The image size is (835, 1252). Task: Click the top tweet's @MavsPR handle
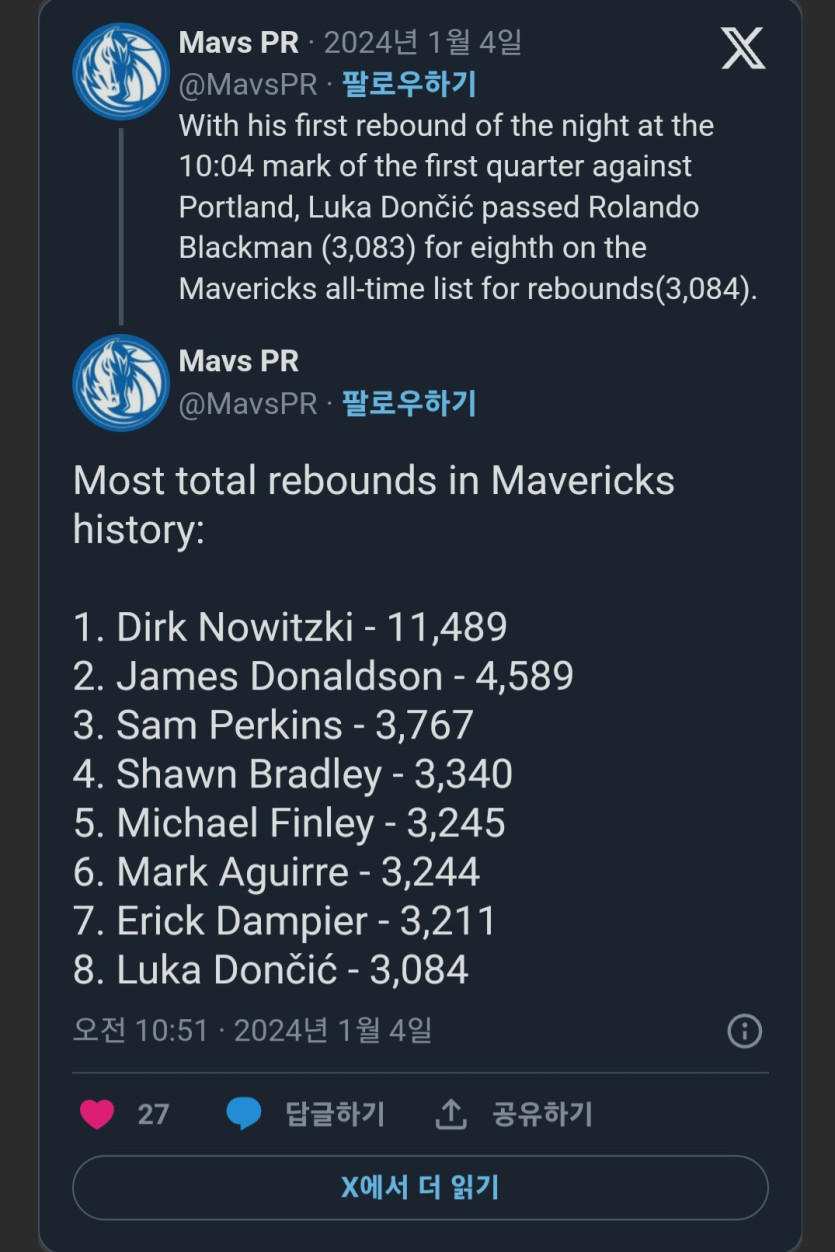click(247, 85)
